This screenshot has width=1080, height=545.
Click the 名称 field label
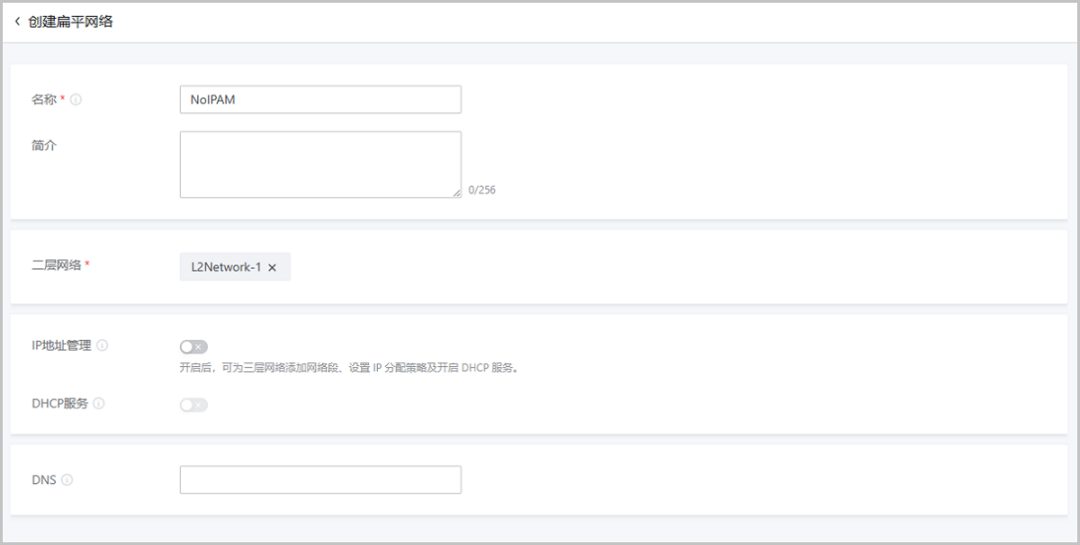click(x=44, y=100)
